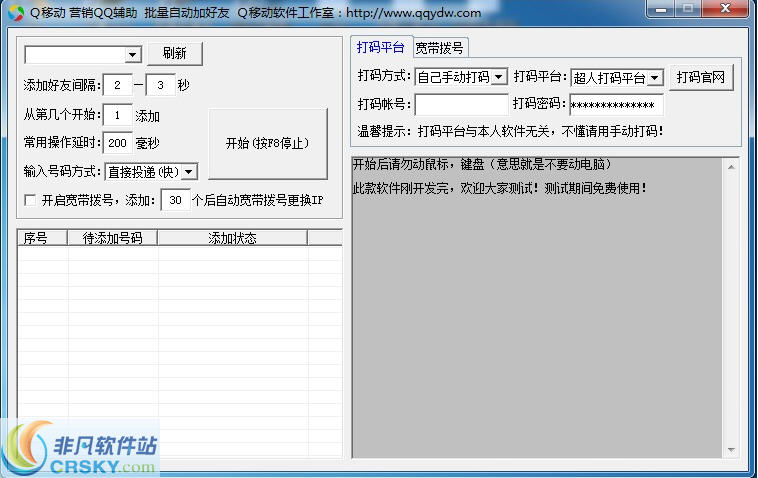Viewport: 758px width, 478px height.
Task: Click the 序号 column header
Action: pyautogui.click(x=43, y=238)
